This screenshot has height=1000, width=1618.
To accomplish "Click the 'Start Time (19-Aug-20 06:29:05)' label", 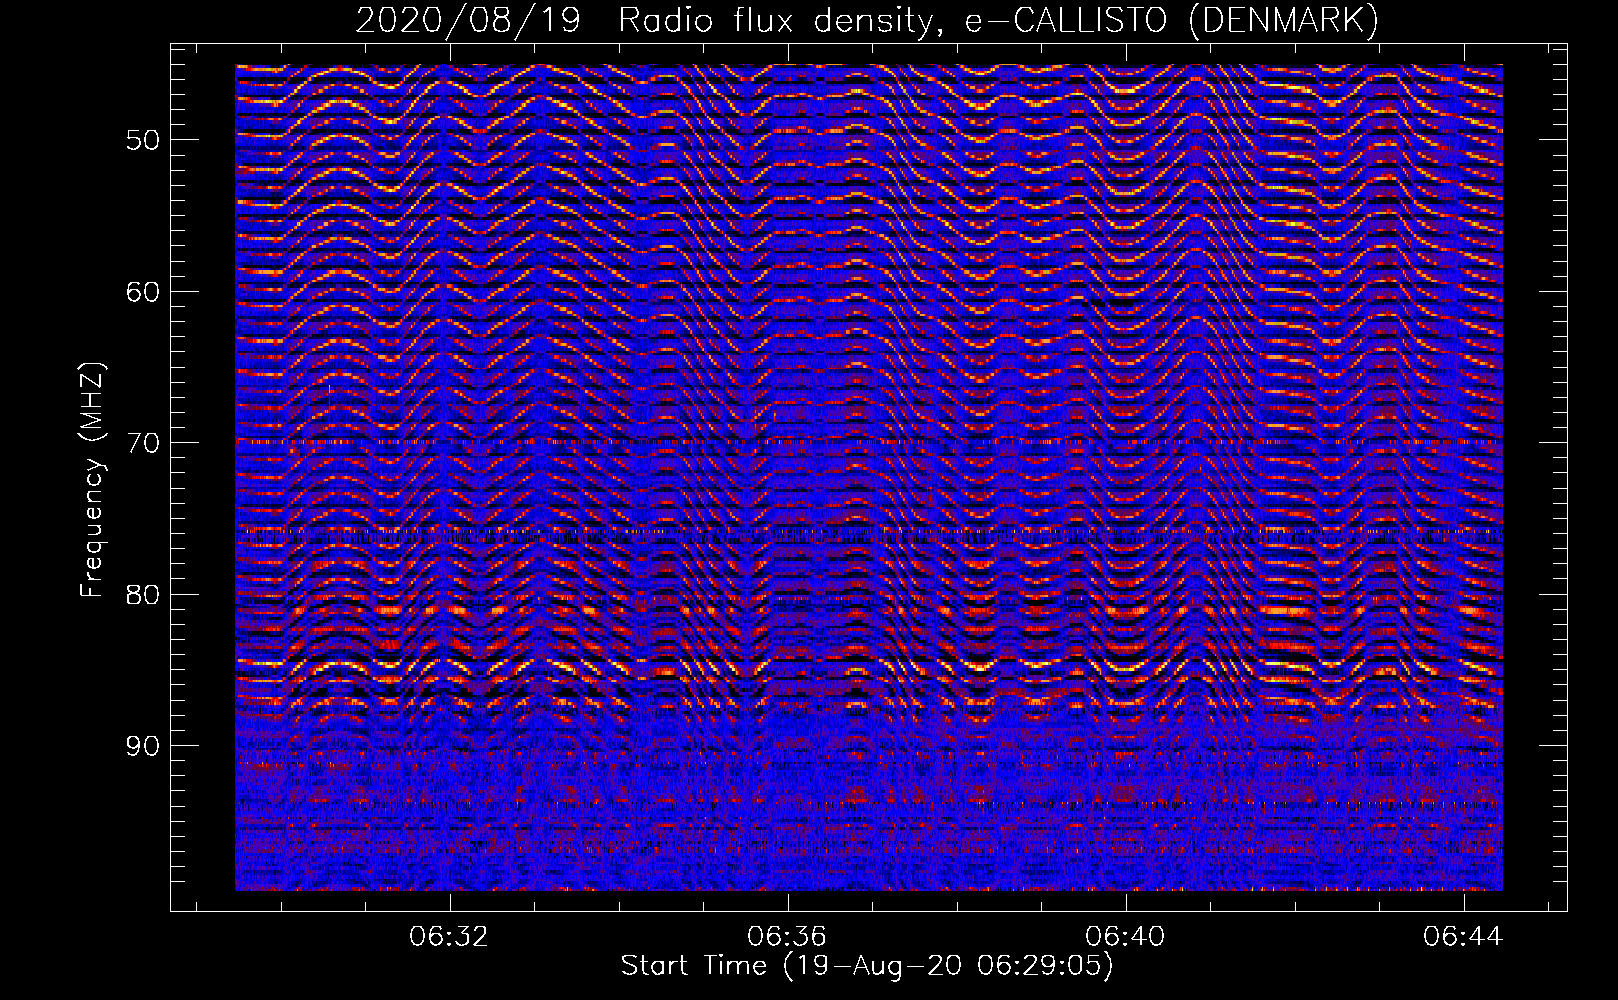I will 867,967.
